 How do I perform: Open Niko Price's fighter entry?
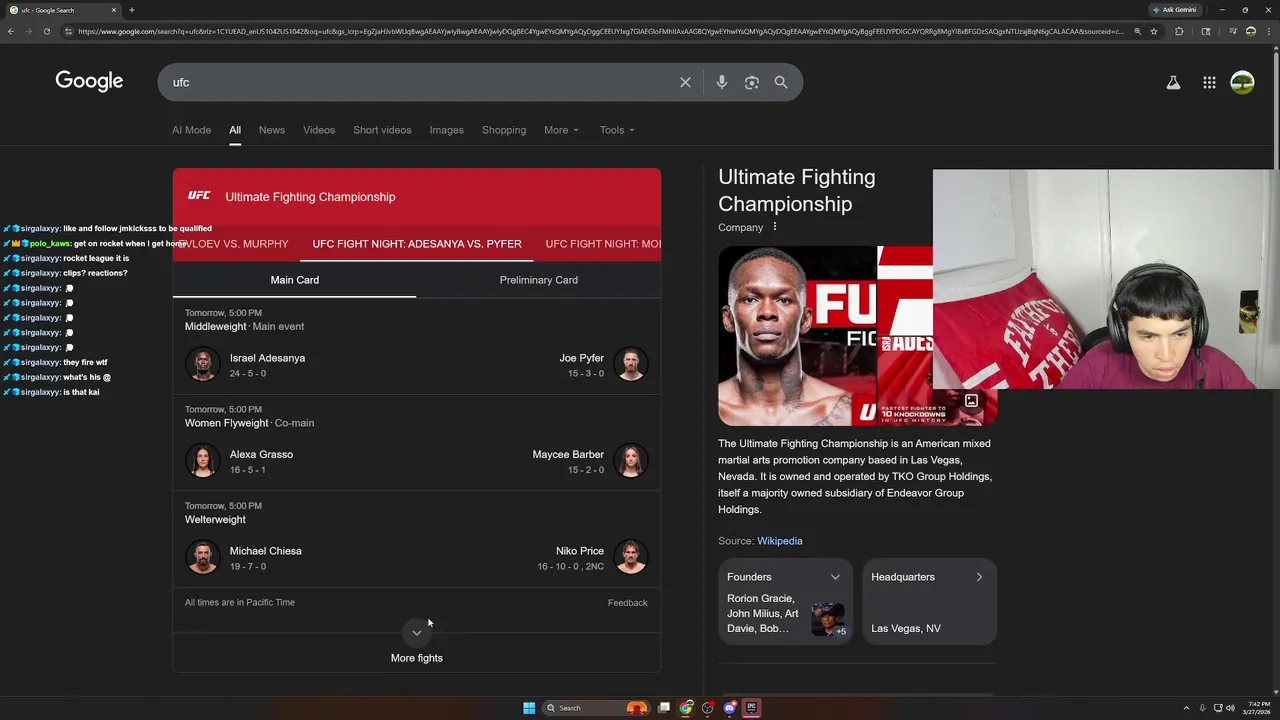click(x=593, y=558)
